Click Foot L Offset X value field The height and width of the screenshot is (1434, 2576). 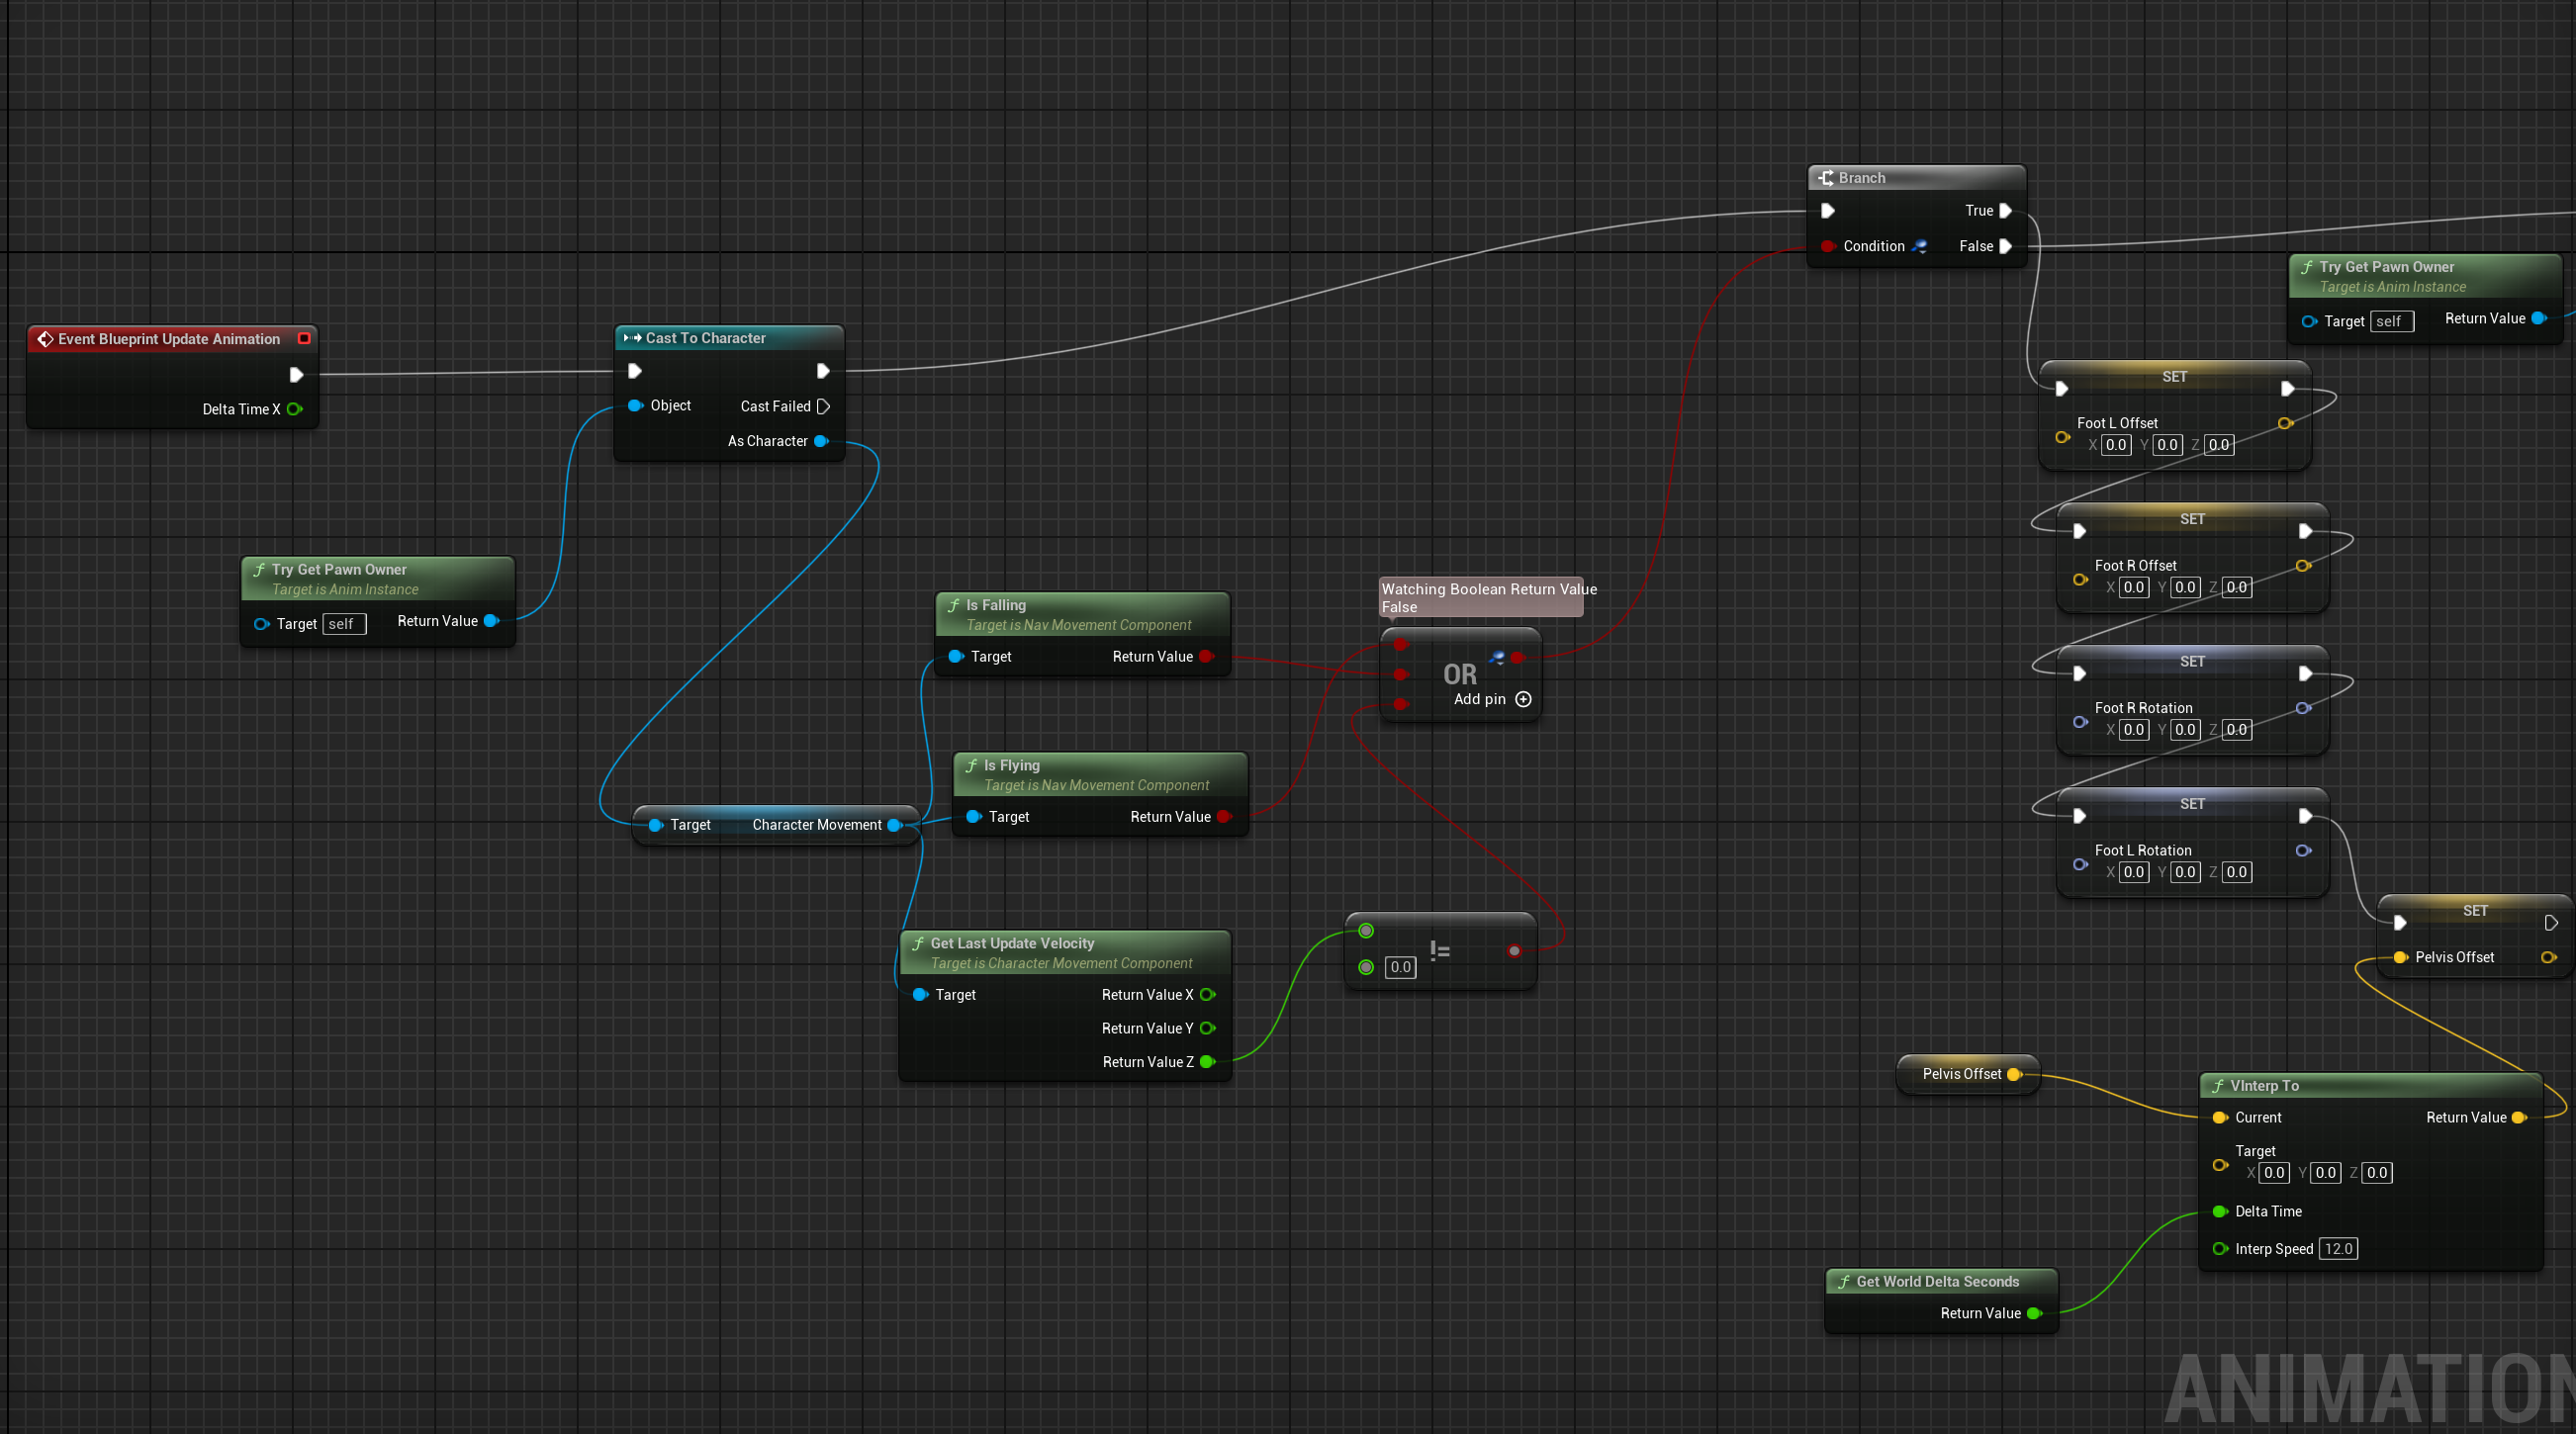[x=2115, y=445]
